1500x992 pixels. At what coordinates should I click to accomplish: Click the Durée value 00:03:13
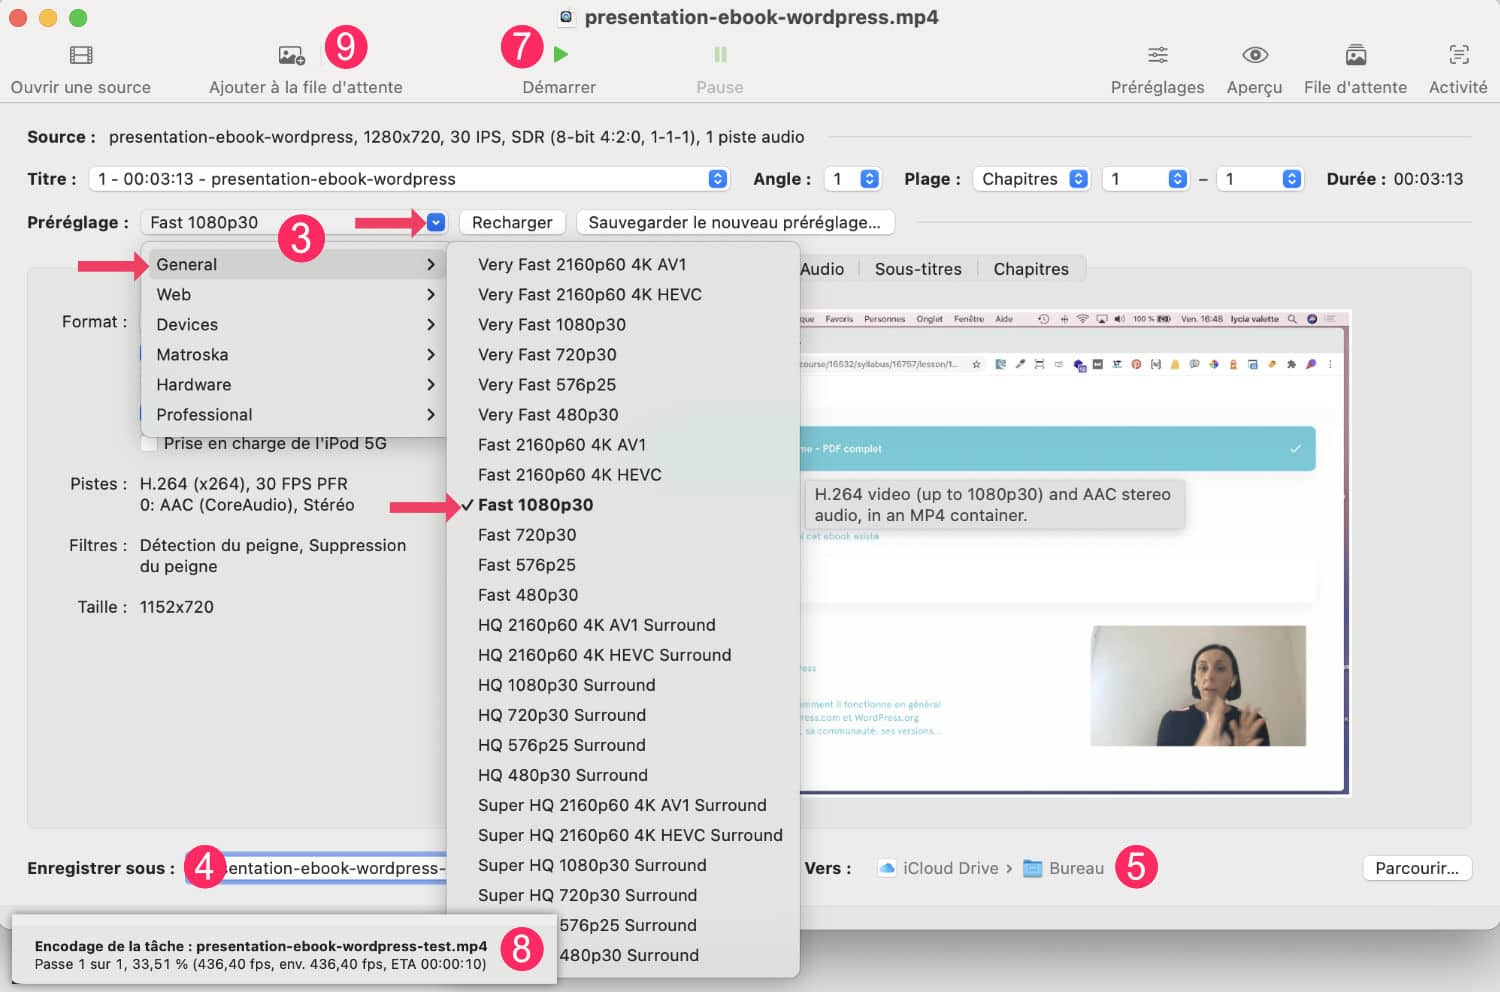click(x=1428, y=179)
